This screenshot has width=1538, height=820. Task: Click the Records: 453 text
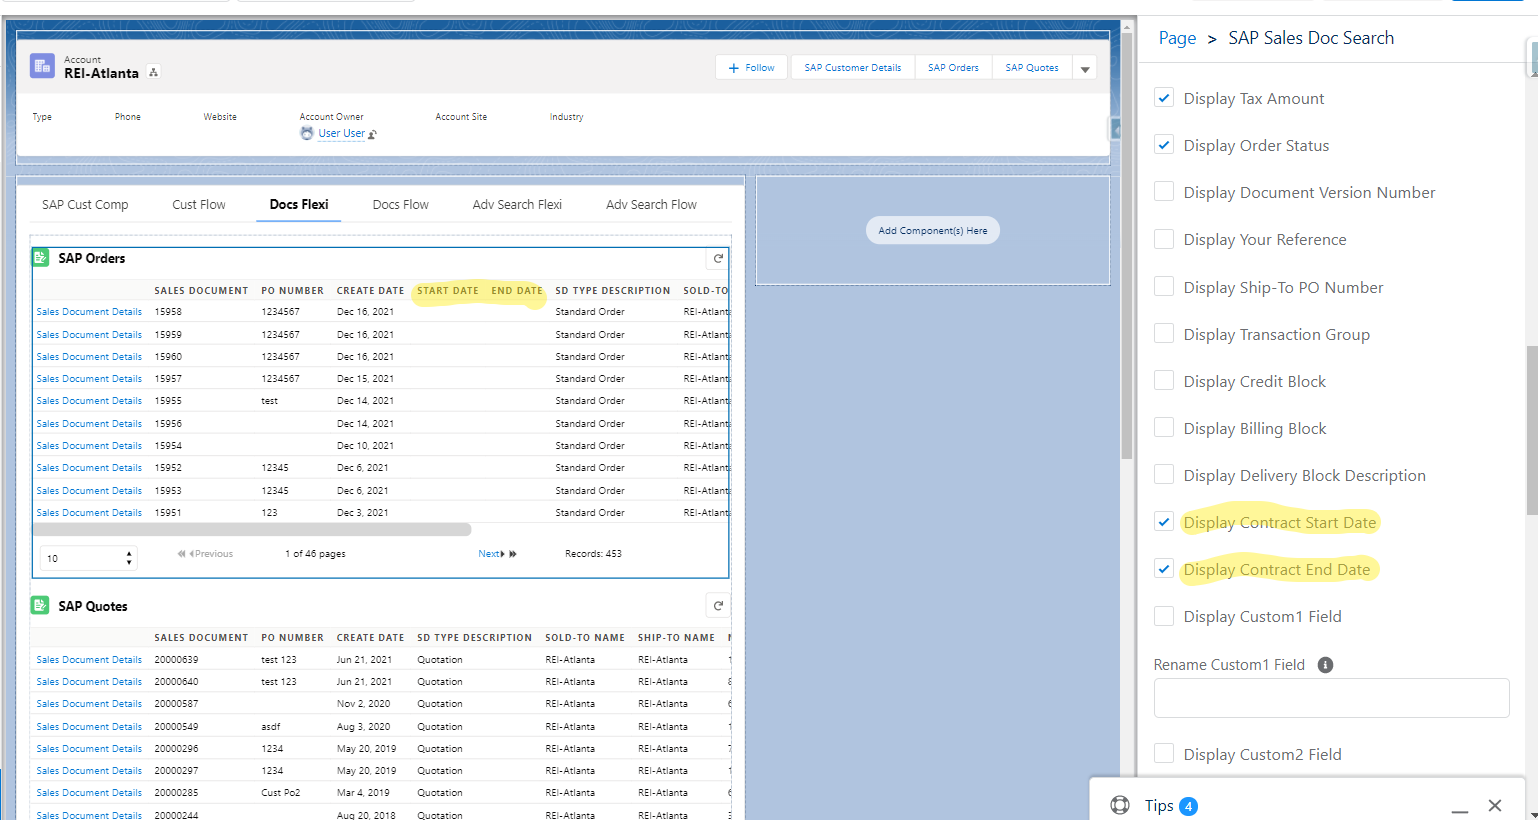(593, 554)
